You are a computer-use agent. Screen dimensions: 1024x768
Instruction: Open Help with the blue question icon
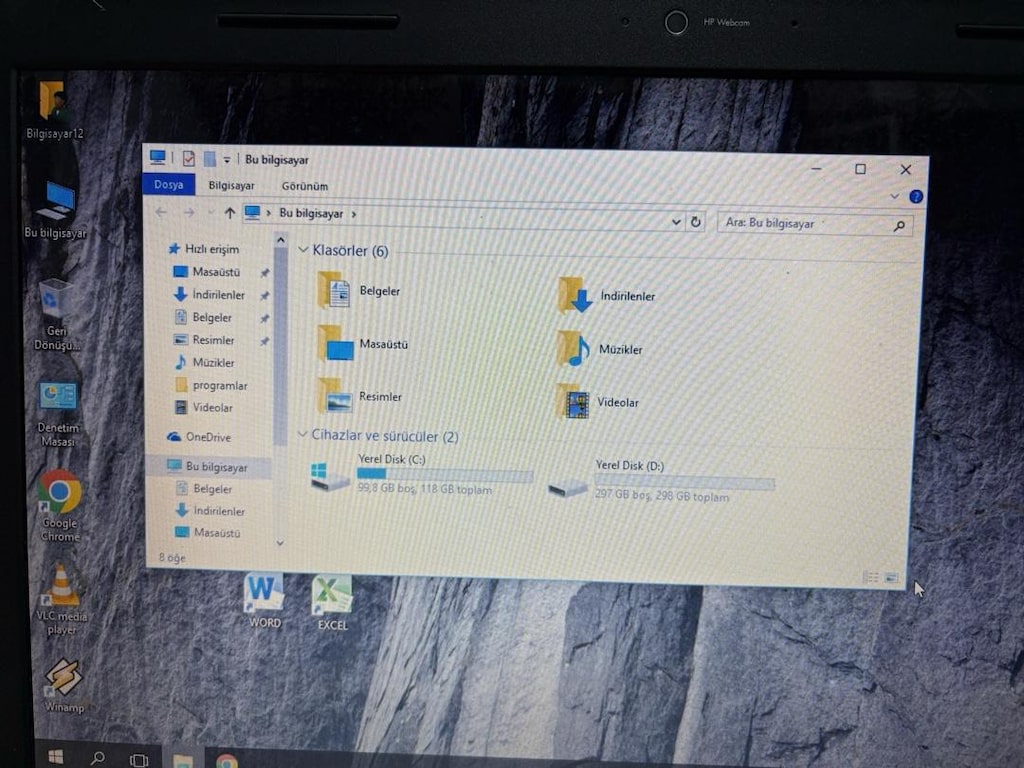coord(916,197)
